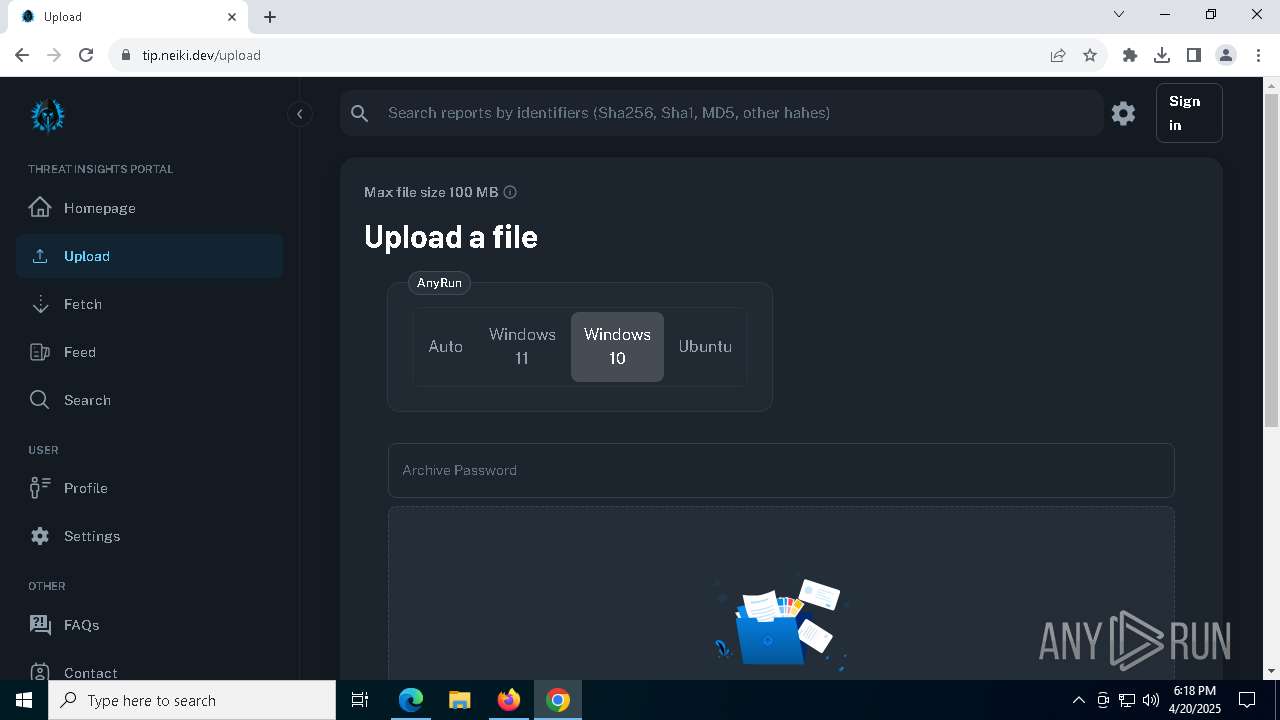Show hidden system tray icons
Image resolution: width=1280 pixels, height=720 pixels.
coord(1079,700)
